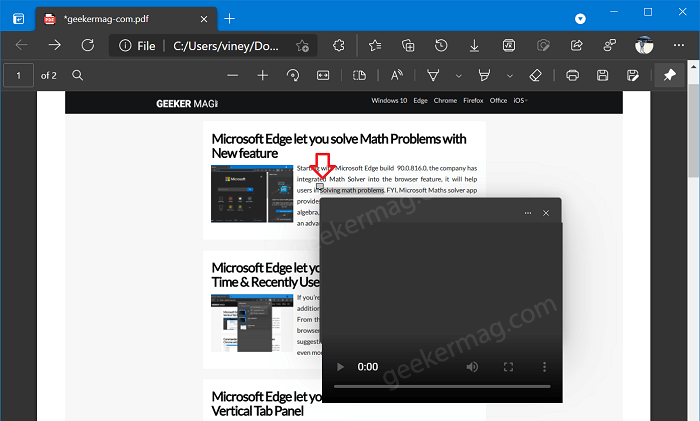Viewport: 700px width, 421px height.
Task: Mute the video volume
Action: tap(472, 367)
